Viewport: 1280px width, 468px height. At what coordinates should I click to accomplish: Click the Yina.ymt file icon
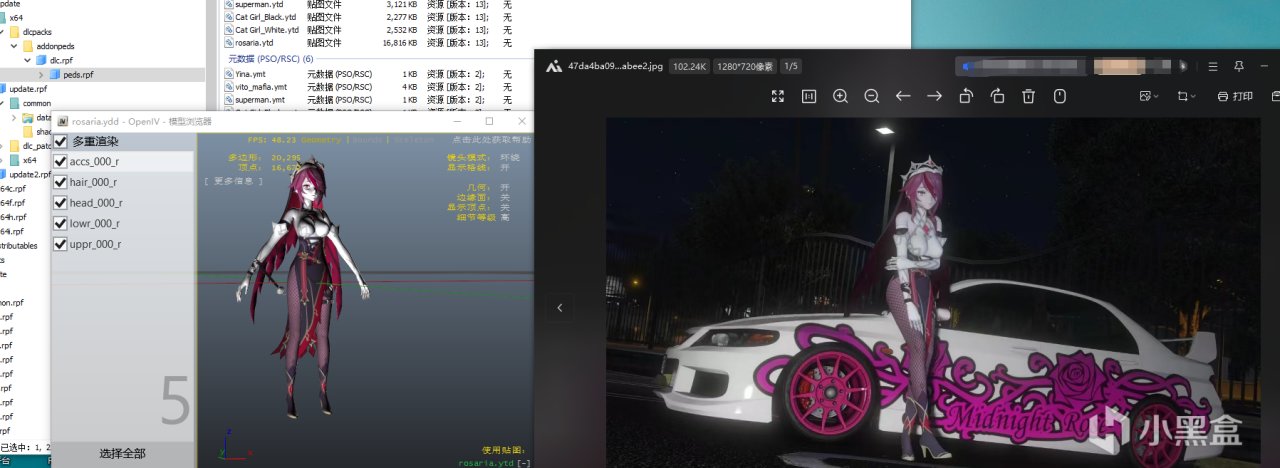click(230, 74)
